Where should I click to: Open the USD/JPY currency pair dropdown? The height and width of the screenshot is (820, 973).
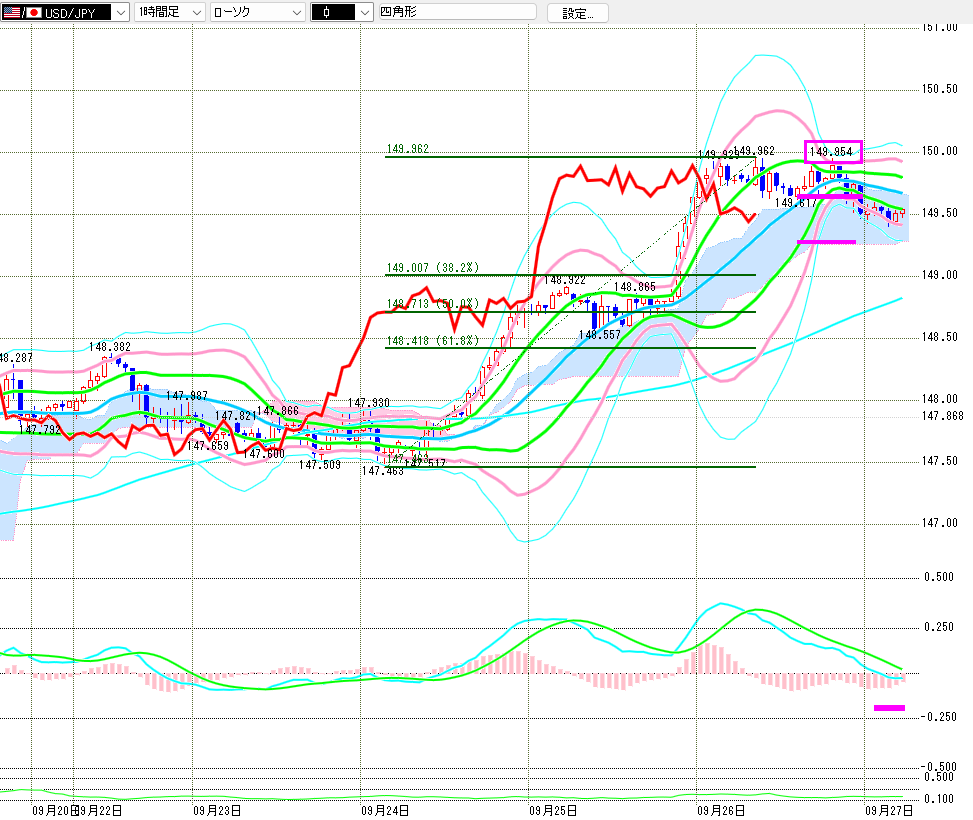[120, 12]
